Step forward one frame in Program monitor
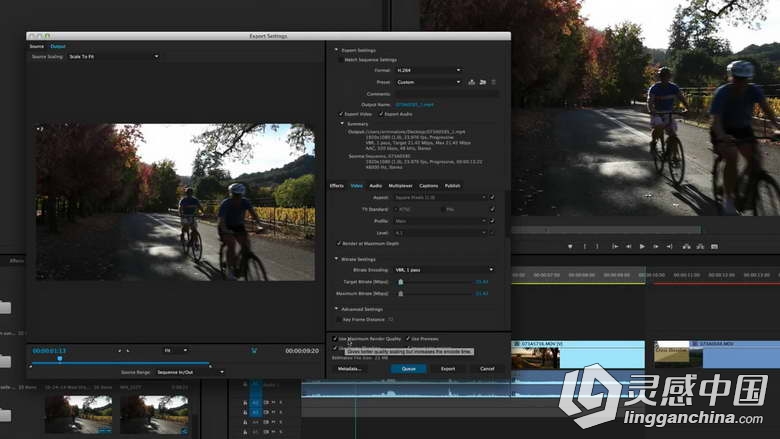The image size is (780, 439). click(656, 247)
